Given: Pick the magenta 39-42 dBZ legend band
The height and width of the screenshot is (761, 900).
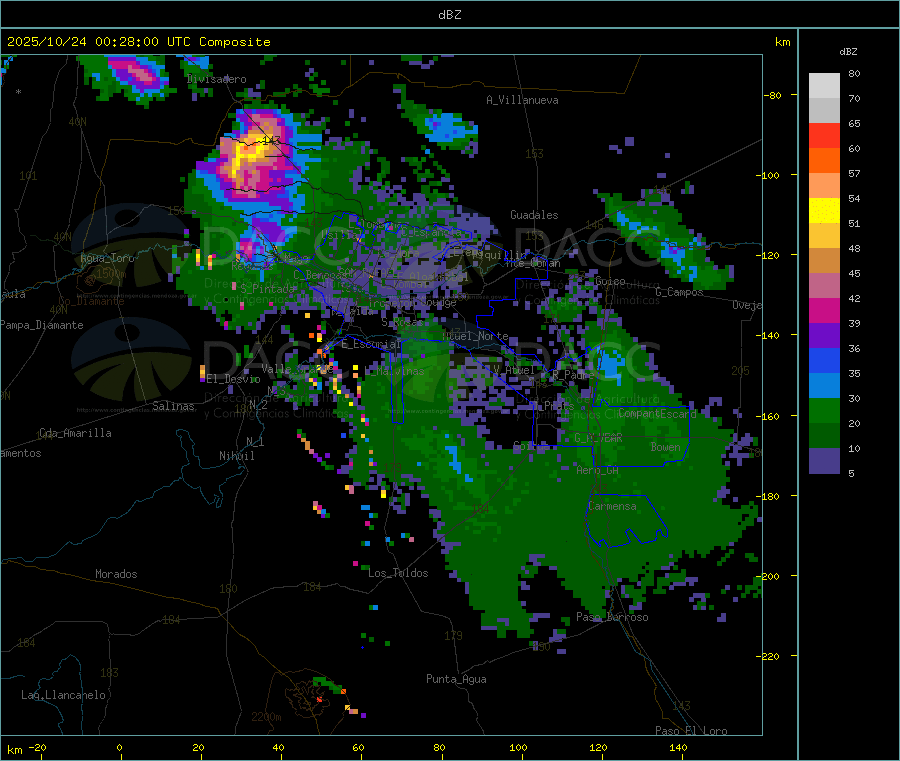Looking at the screenshot, I should [x=824, y=310].
